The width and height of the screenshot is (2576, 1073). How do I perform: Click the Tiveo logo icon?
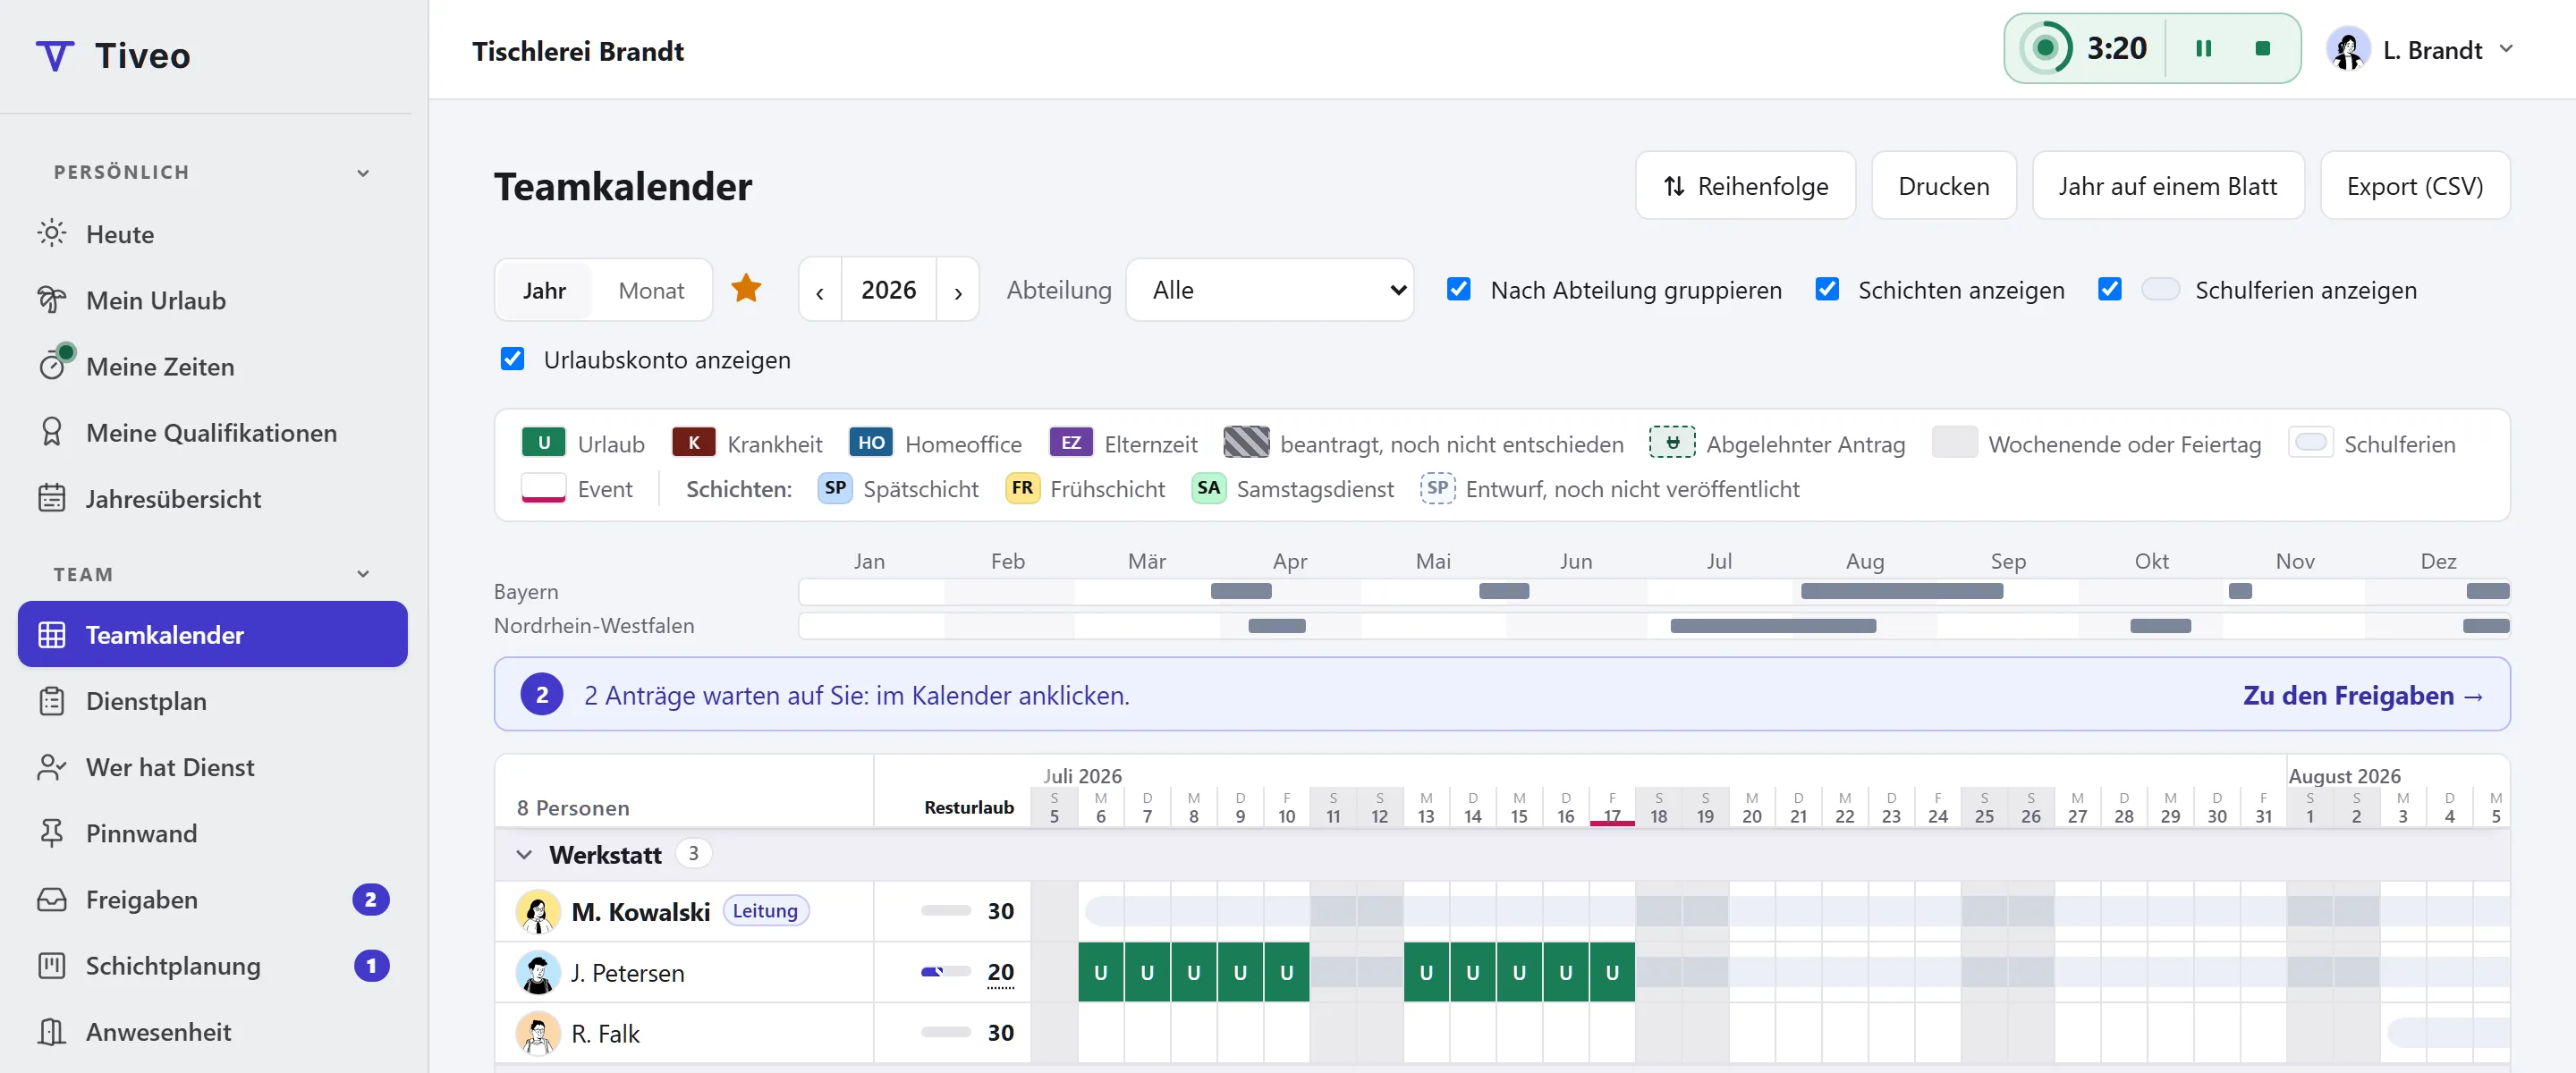pyautogui.click(x=55, y=55)
